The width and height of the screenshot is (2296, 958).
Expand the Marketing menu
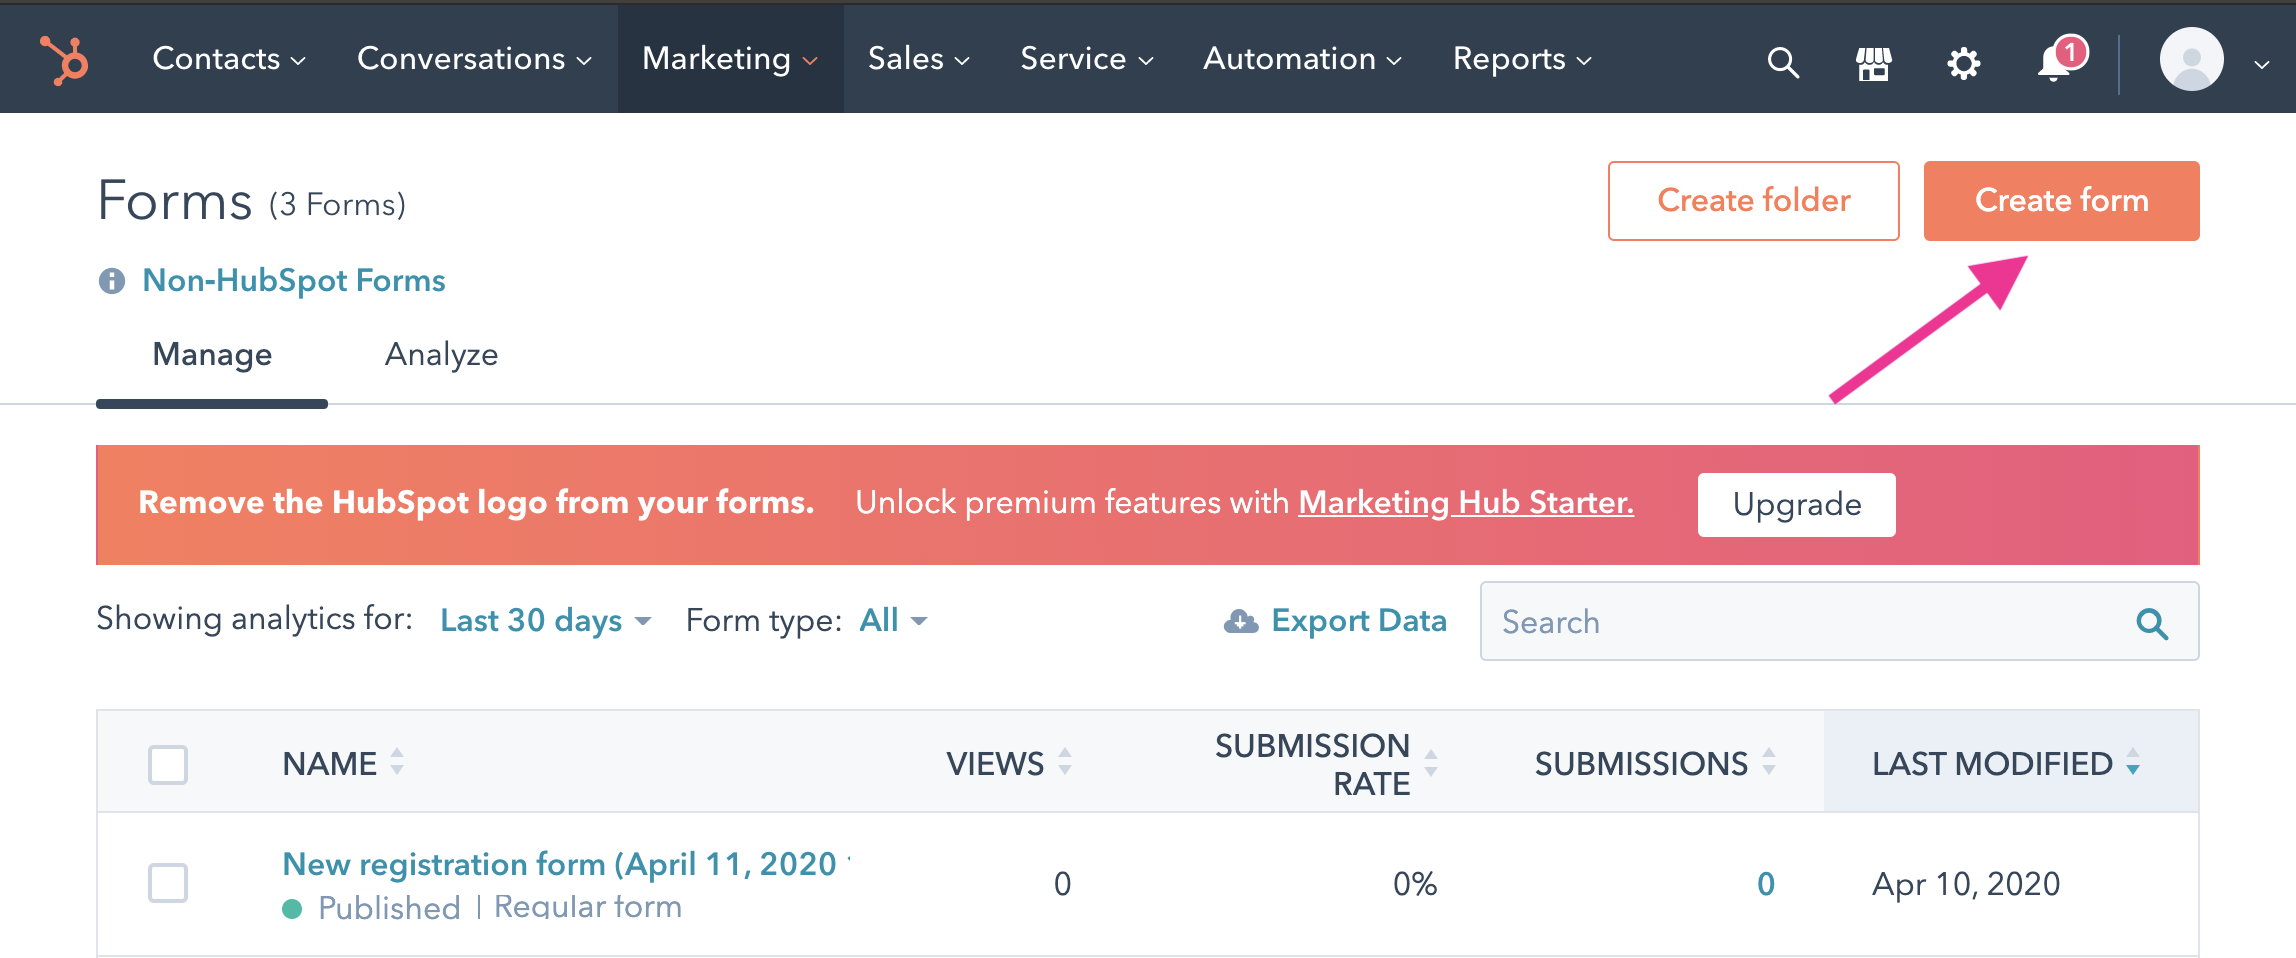[x=730, y=59]
